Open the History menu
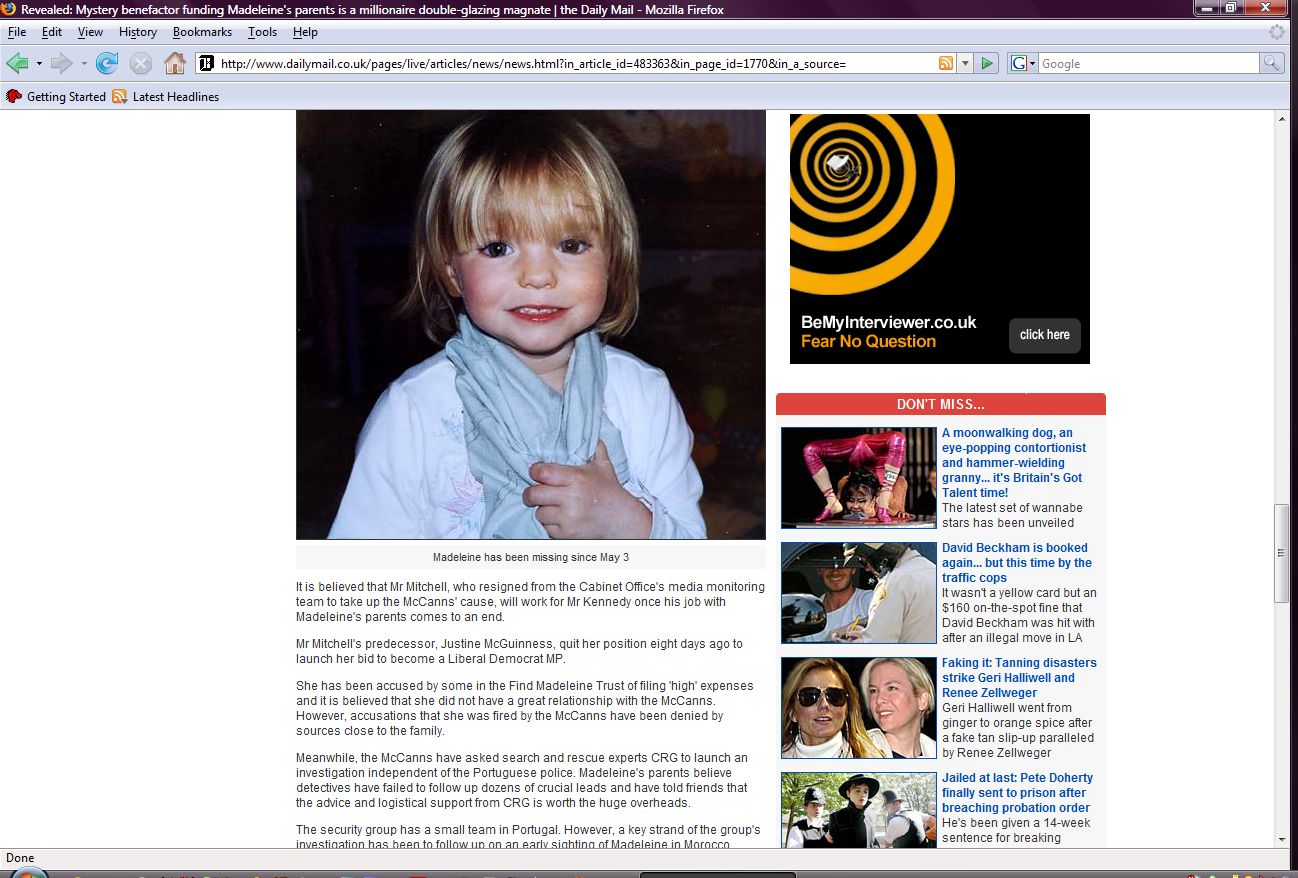The height and width of the screenshot is (878, 1298). point(138,32)
